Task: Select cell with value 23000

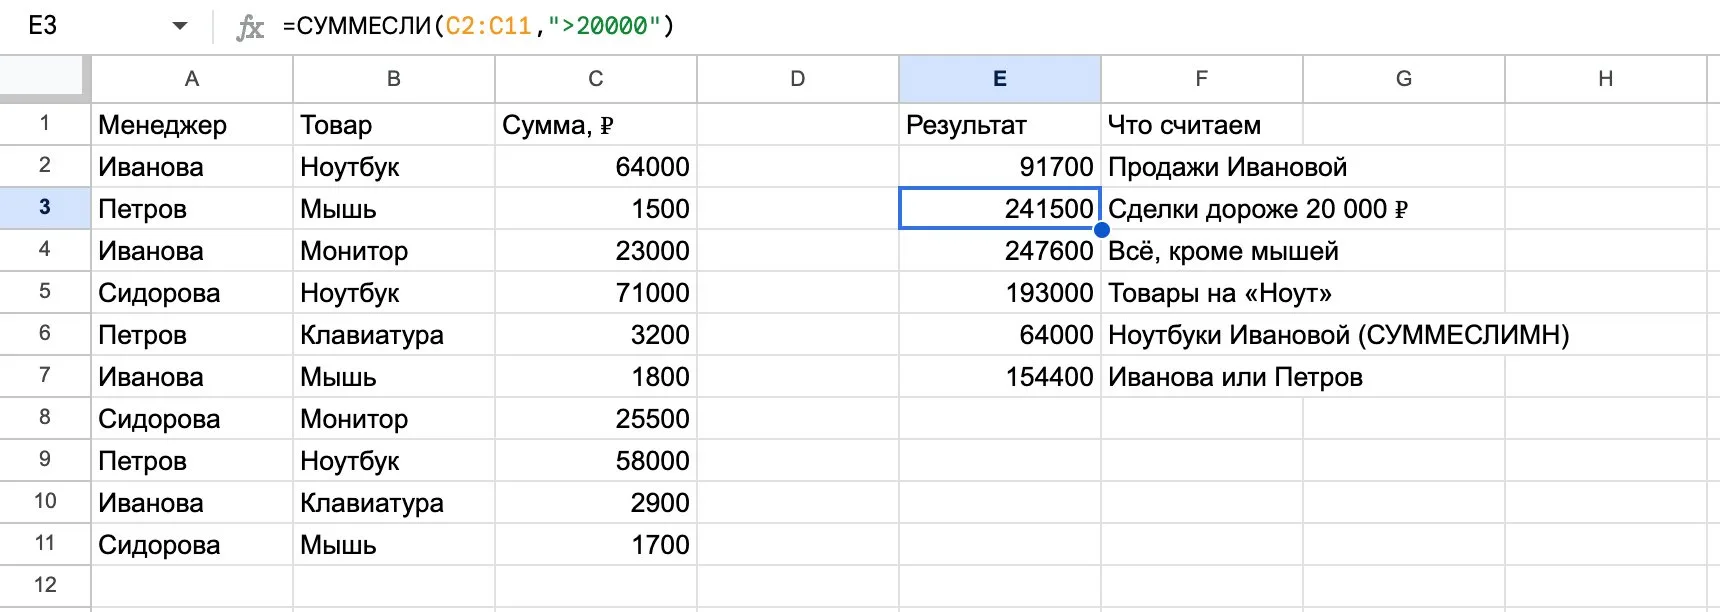Action: click(x=596, y=251)
